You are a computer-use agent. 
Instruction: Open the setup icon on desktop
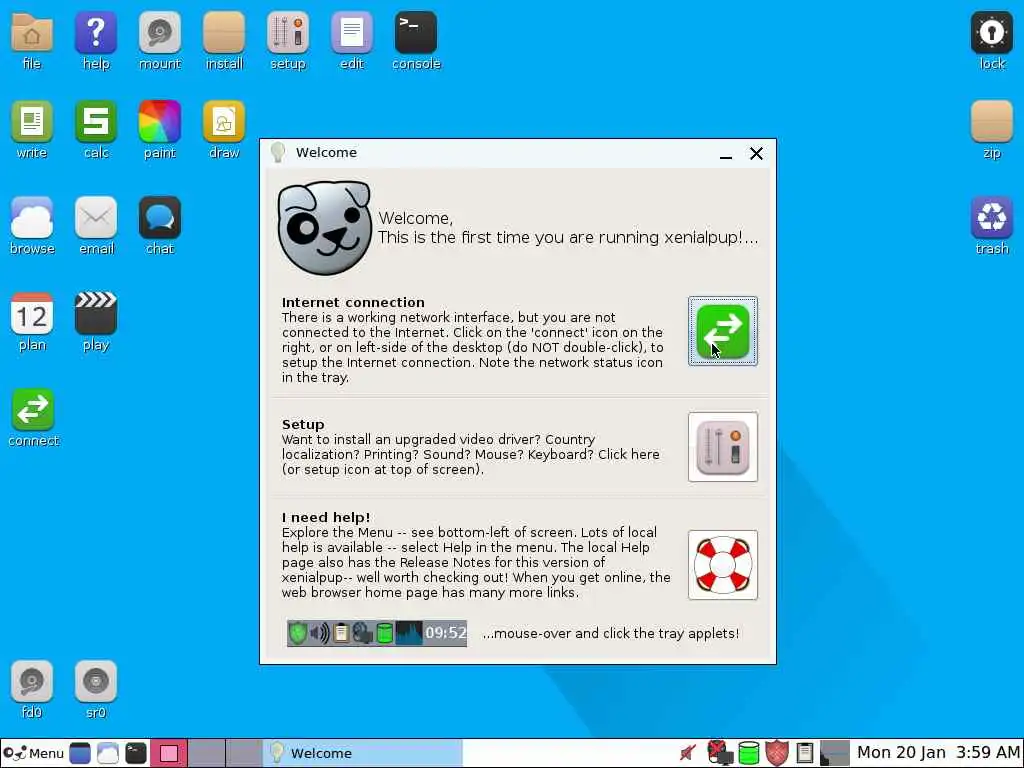pyautogui.click(x=288, y=33)
